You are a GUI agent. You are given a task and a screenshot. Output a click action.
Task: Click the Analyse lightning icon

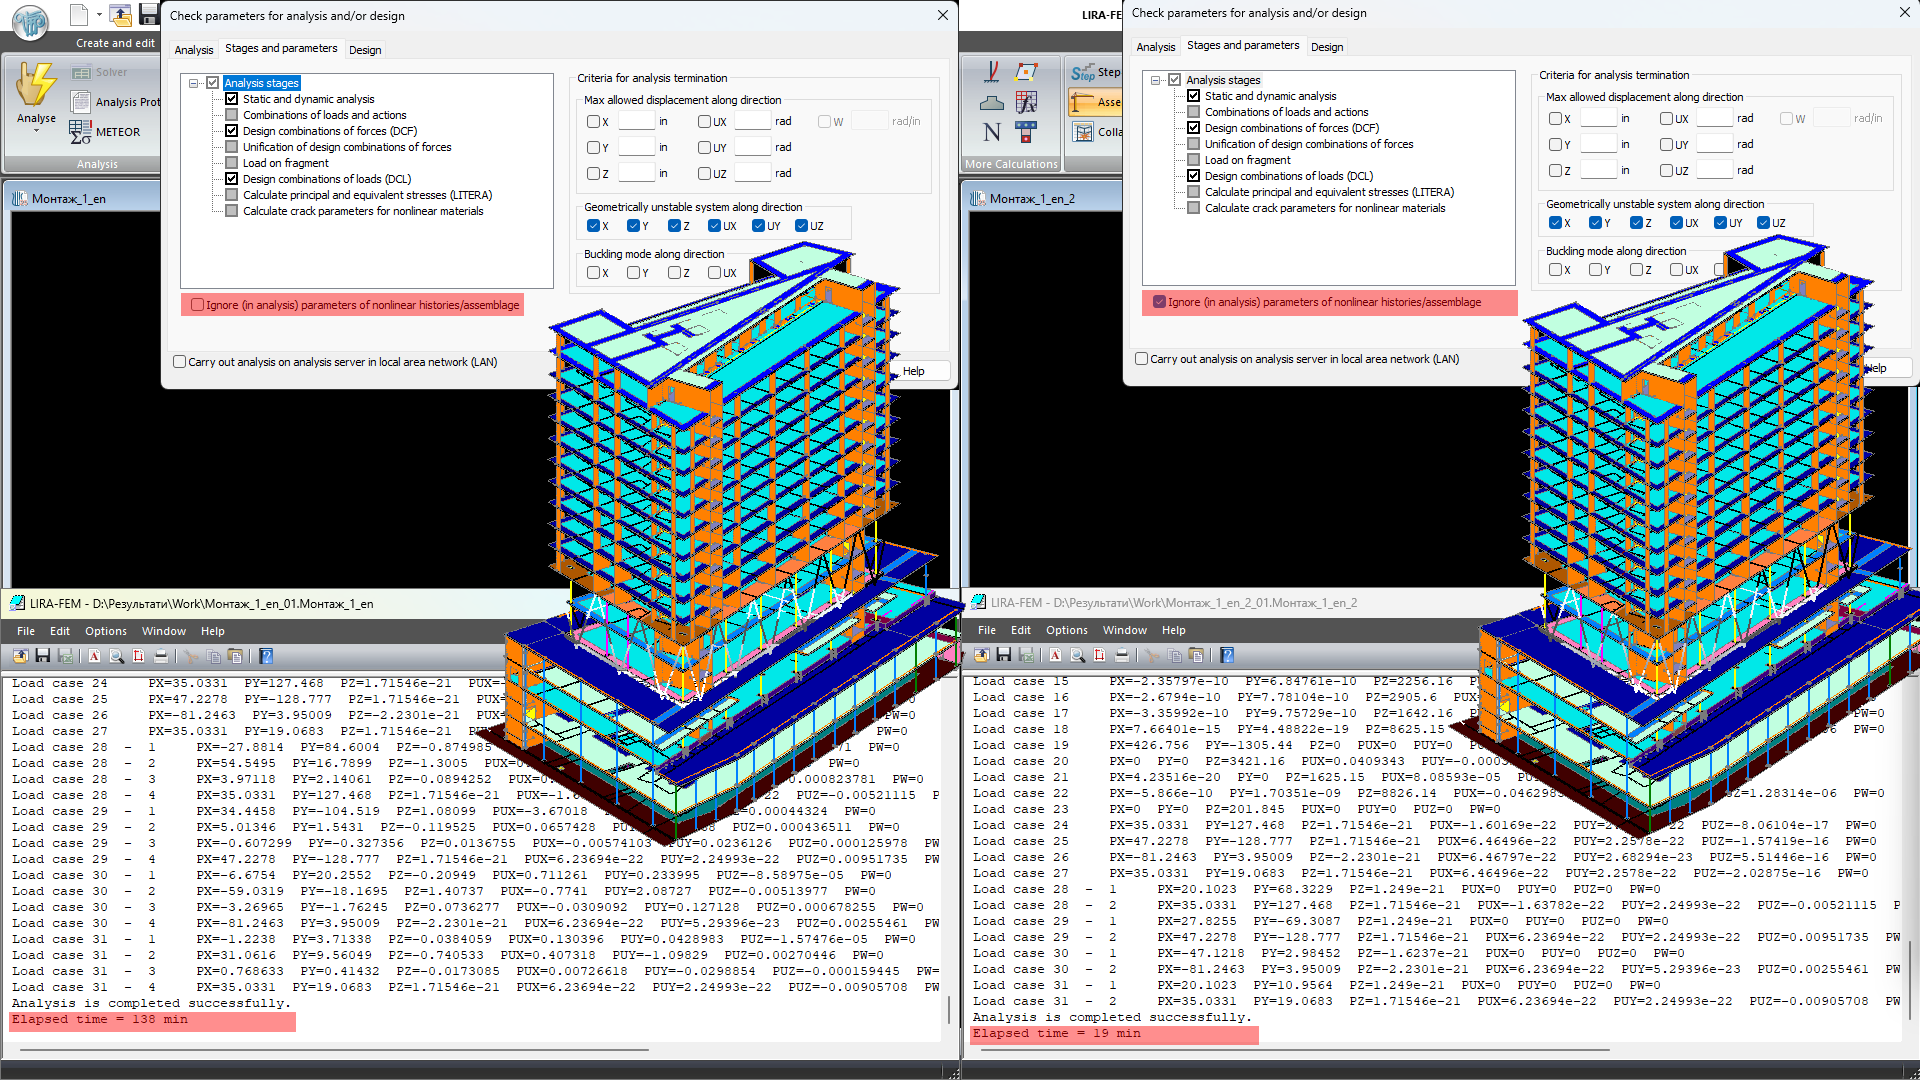[36, 85]
